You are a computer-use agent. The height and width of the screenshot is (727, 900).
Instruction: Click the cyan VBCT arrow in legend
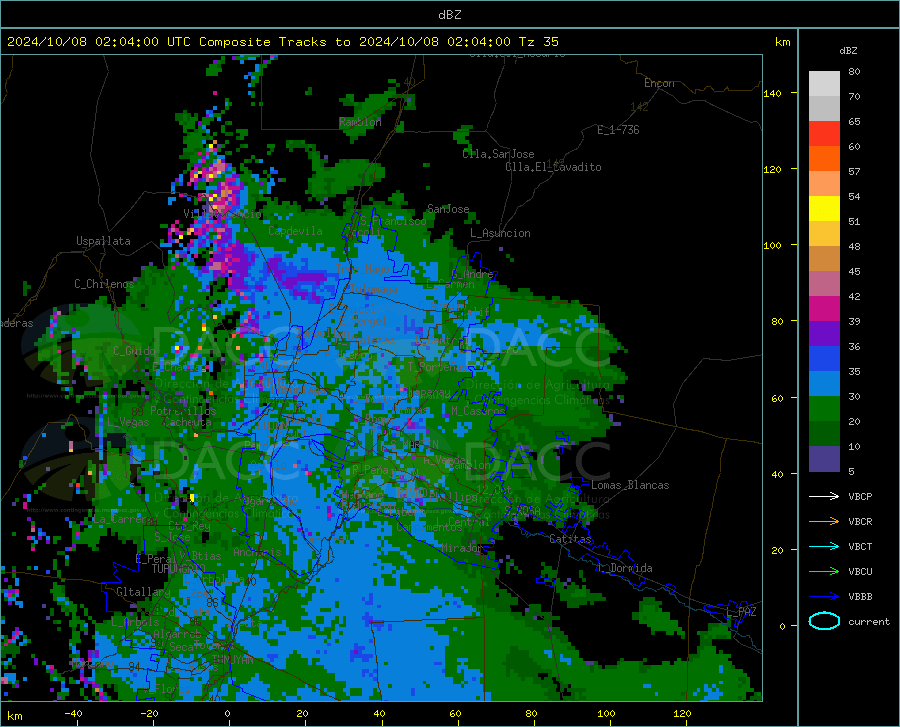[824, 546]
